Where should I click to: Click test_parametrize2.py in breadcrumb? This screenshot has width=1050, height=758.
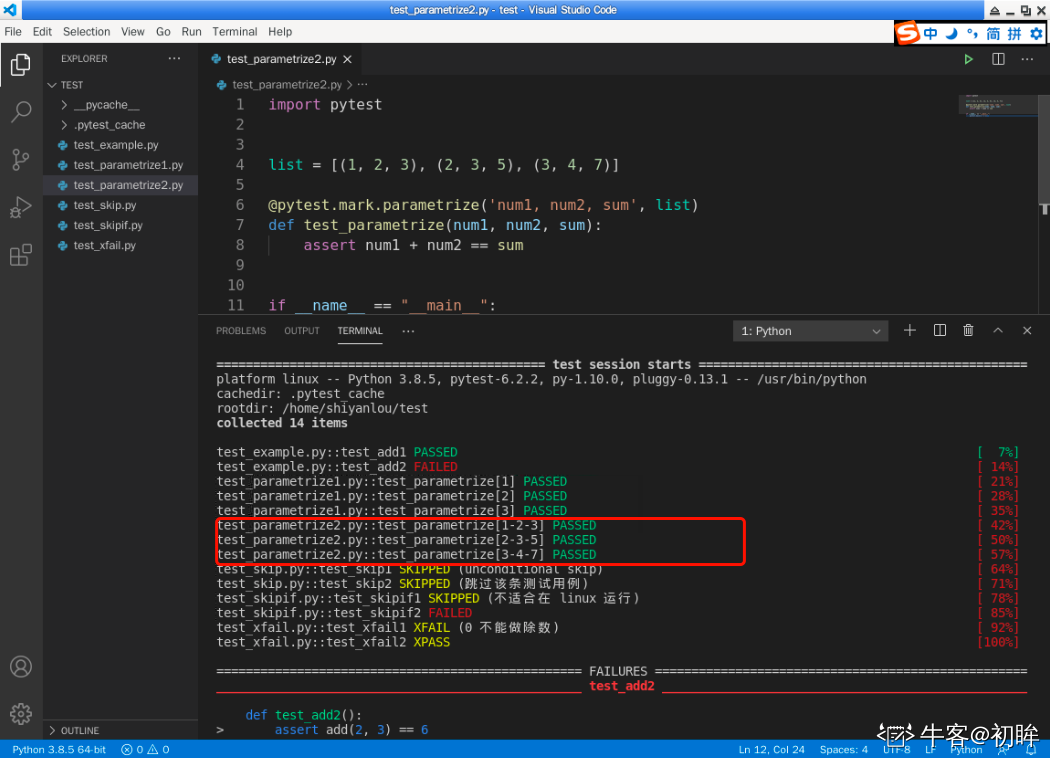(x=287, y=84)
